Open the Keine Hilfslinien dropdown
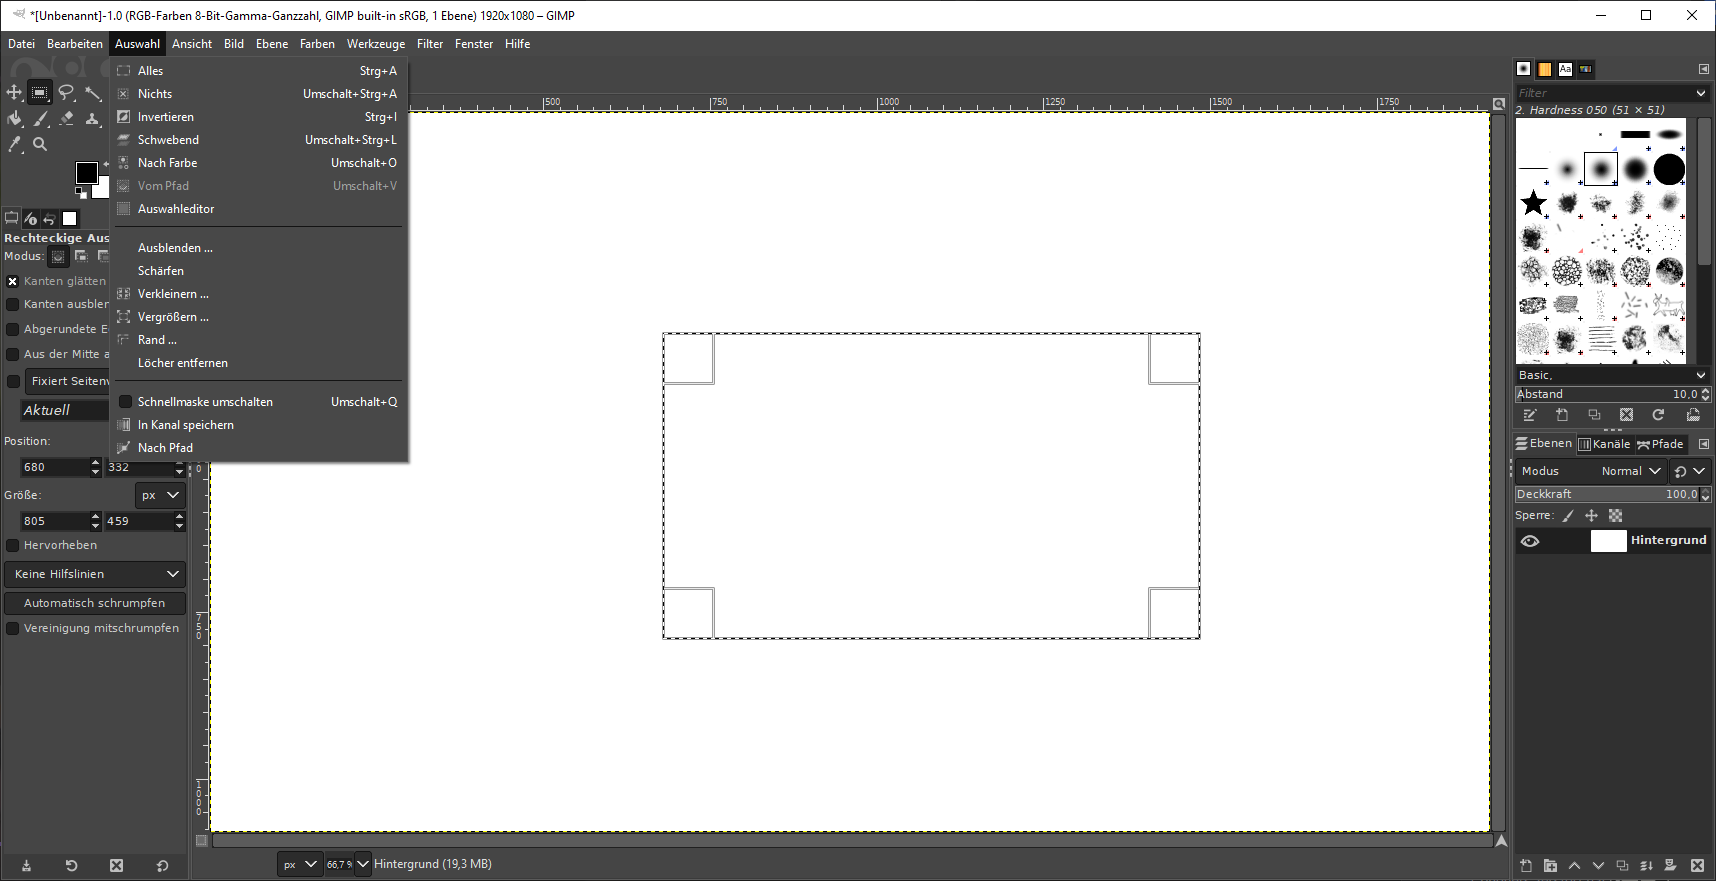This screenshot has width=1716, height=881. (x=95, y=574)
